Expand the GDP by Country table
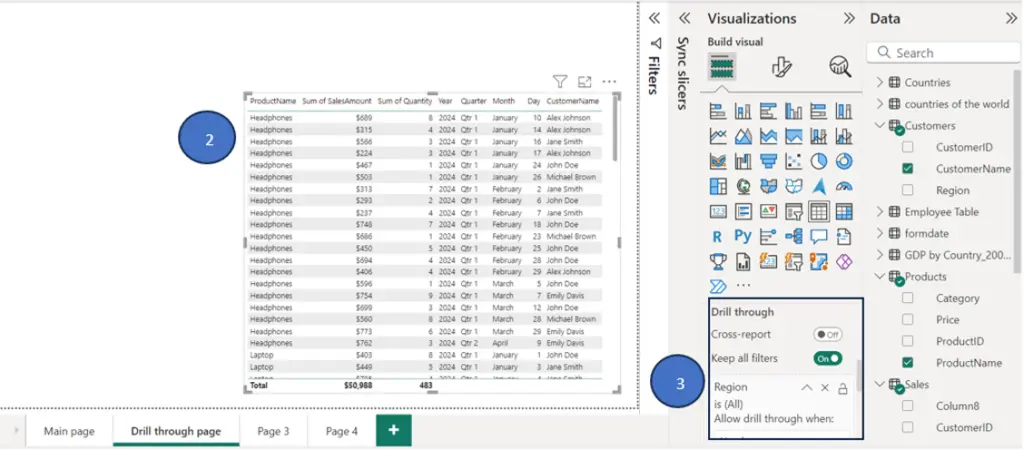Image resolution: width=1024 pixels, height=450 pixels. click(x=879, y=255)
